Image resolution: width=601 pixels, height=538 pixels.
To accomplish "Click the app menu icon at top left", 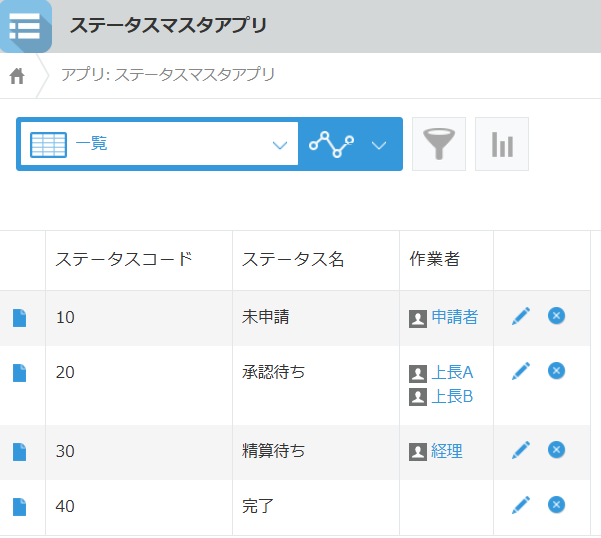I will click(x=24, y=25).
